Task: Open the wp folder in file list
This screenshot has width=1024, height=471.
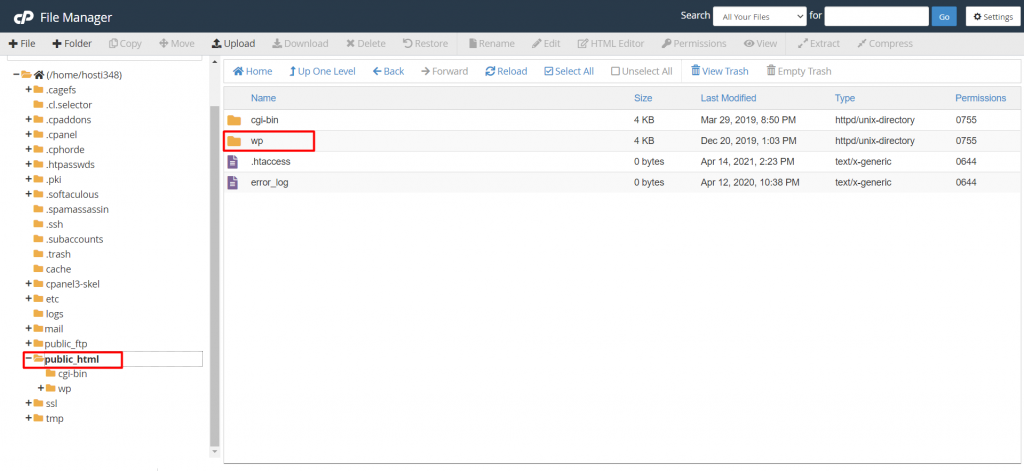Action: coord(257,141)
